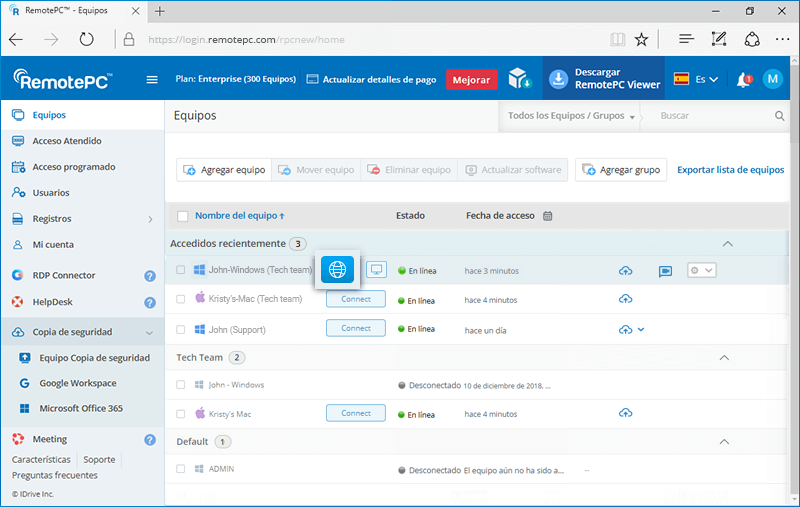Open the Todos los Equipos / Grupos dropdown
The width and height of the screenshot is (800, 507).
coord(572,116)
